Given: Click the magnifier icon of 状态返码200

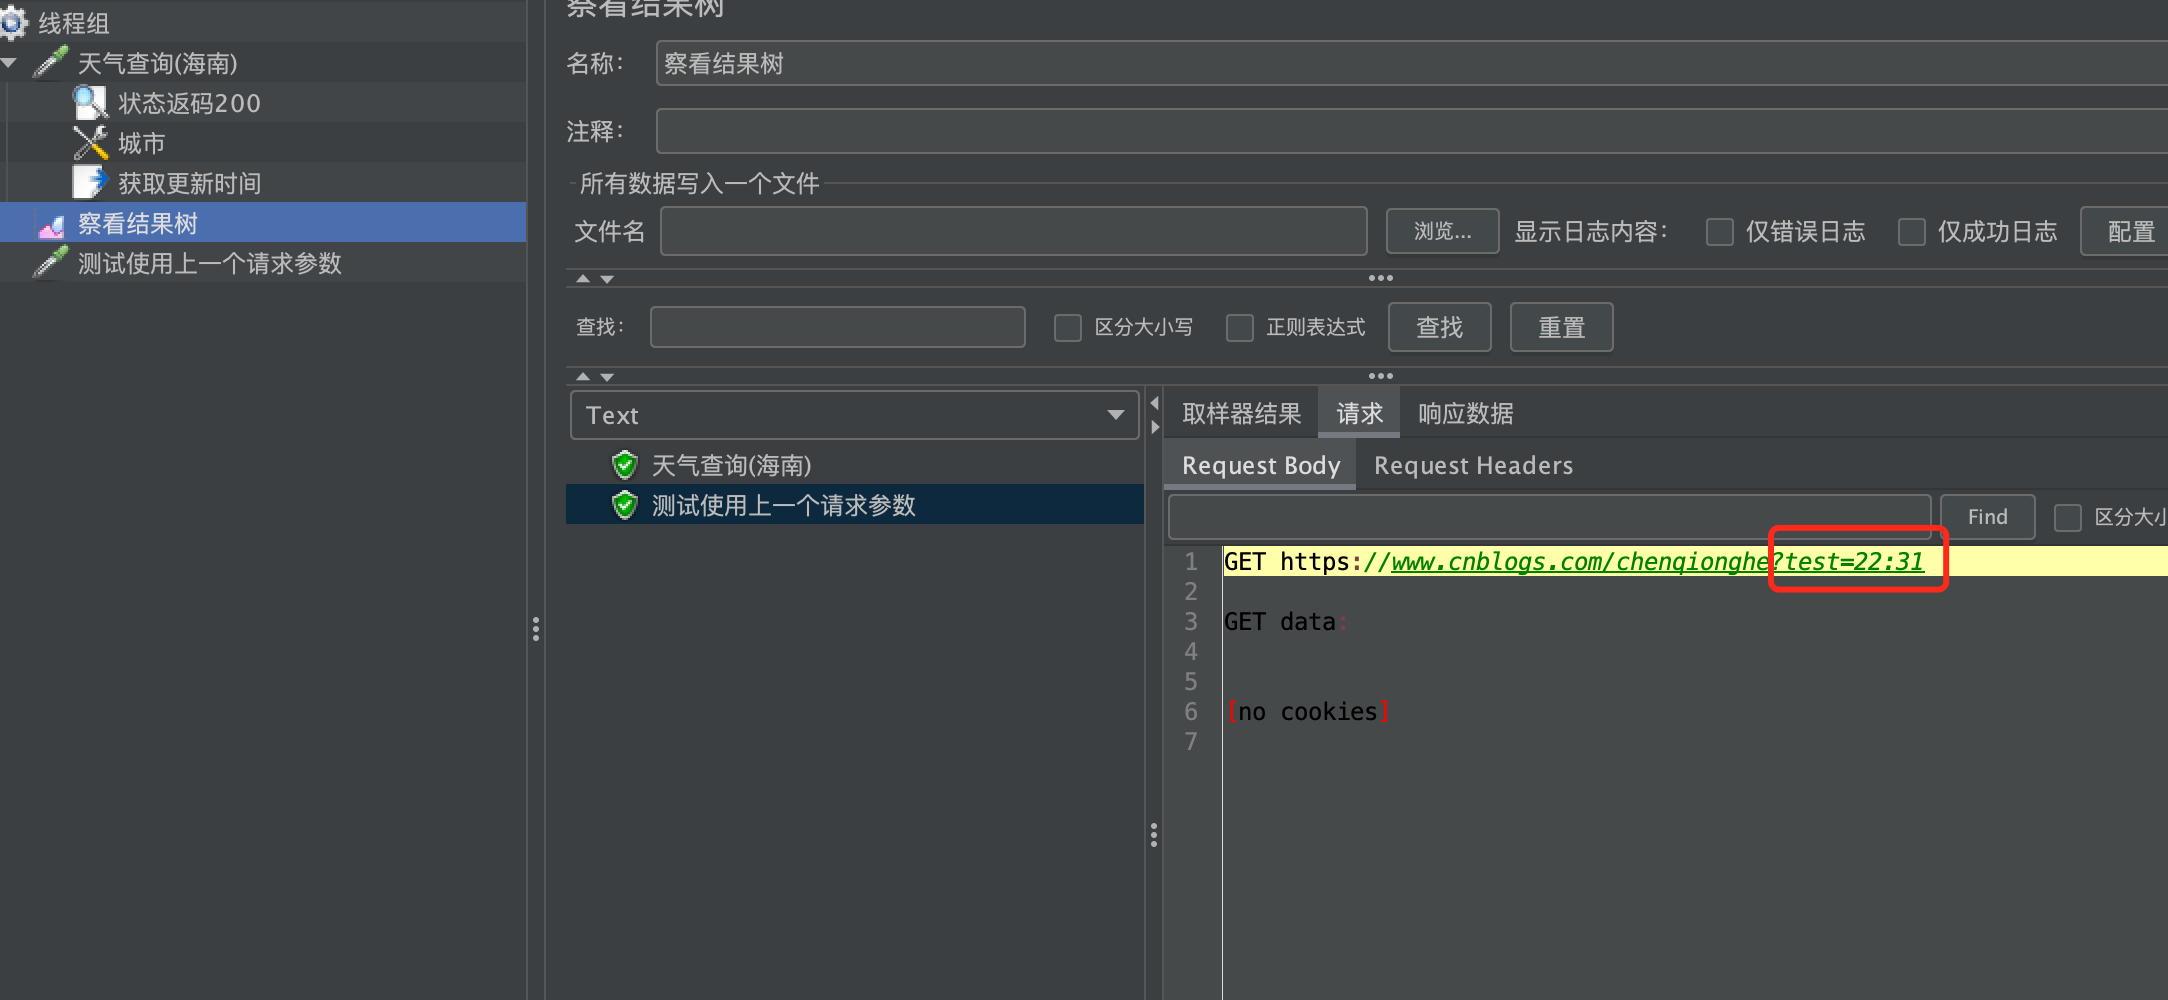Looking at the screenshot, I should tap(91, 102).
